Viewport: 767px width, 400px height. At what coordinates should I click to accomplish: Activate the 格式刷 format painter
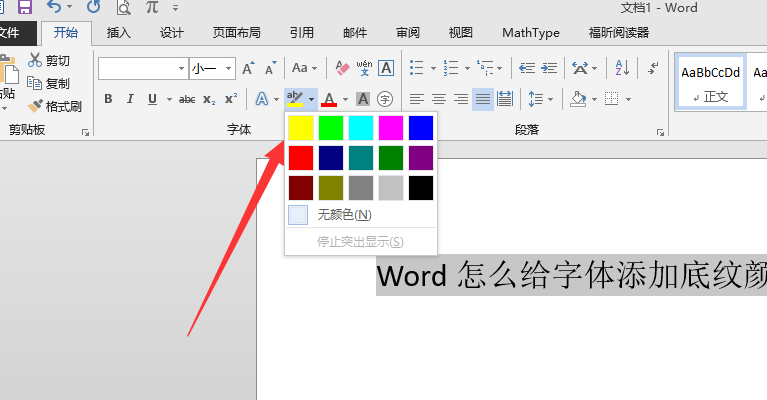pyautogui.click(x=54, y=106)
